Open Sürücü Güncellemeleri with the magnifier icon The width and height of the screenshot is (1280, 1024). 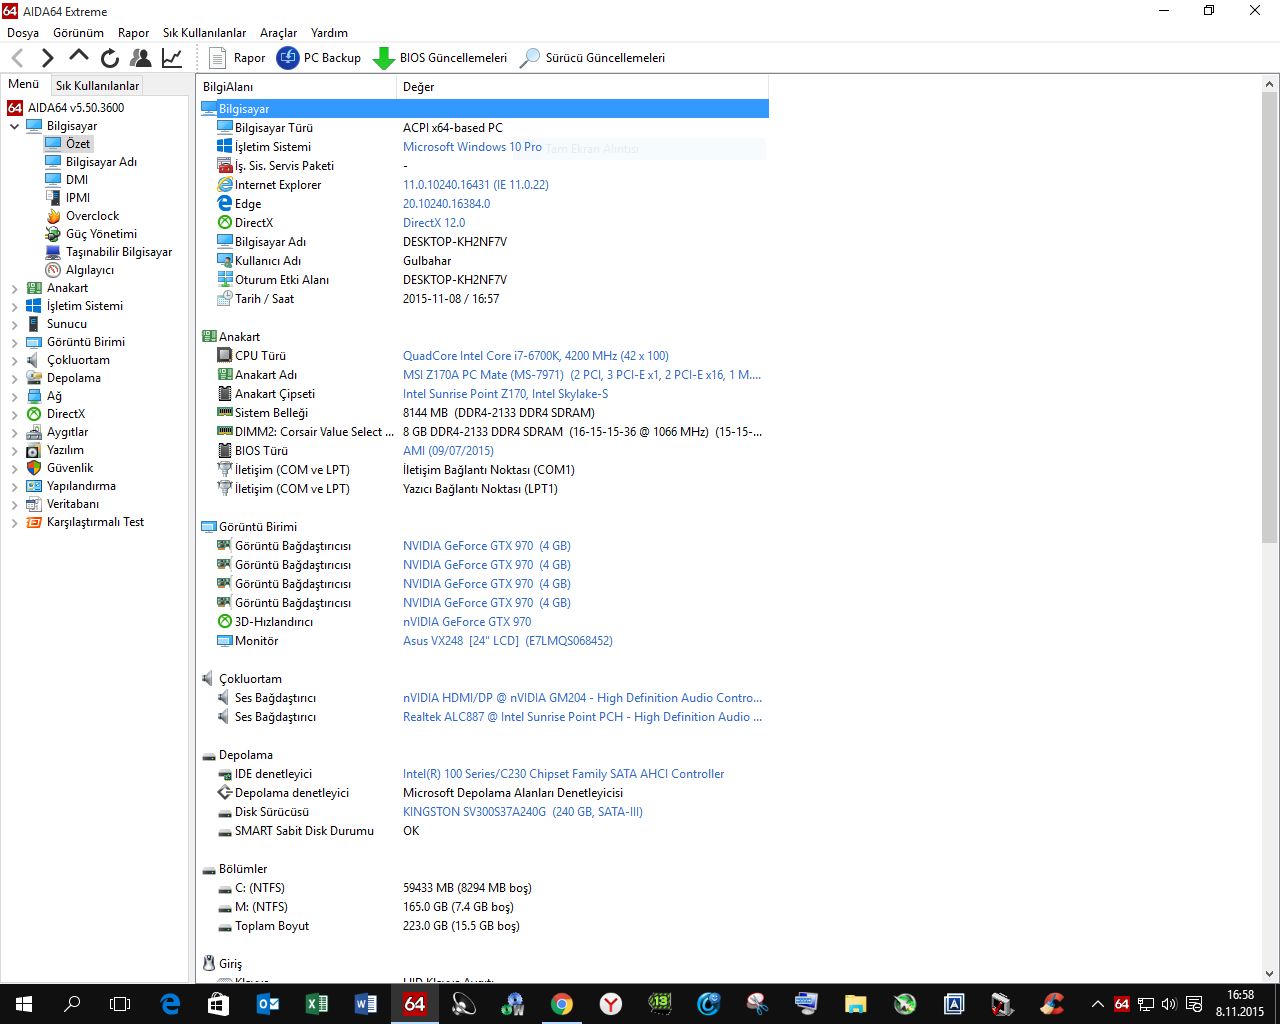592,58
